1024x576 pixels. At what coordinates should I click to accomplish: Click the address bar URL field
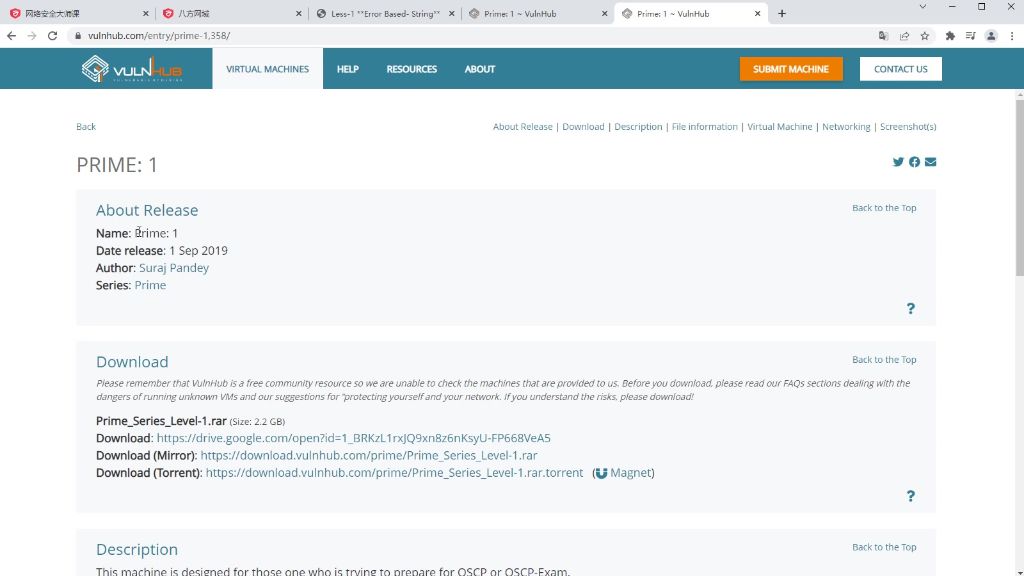point(470,36)
